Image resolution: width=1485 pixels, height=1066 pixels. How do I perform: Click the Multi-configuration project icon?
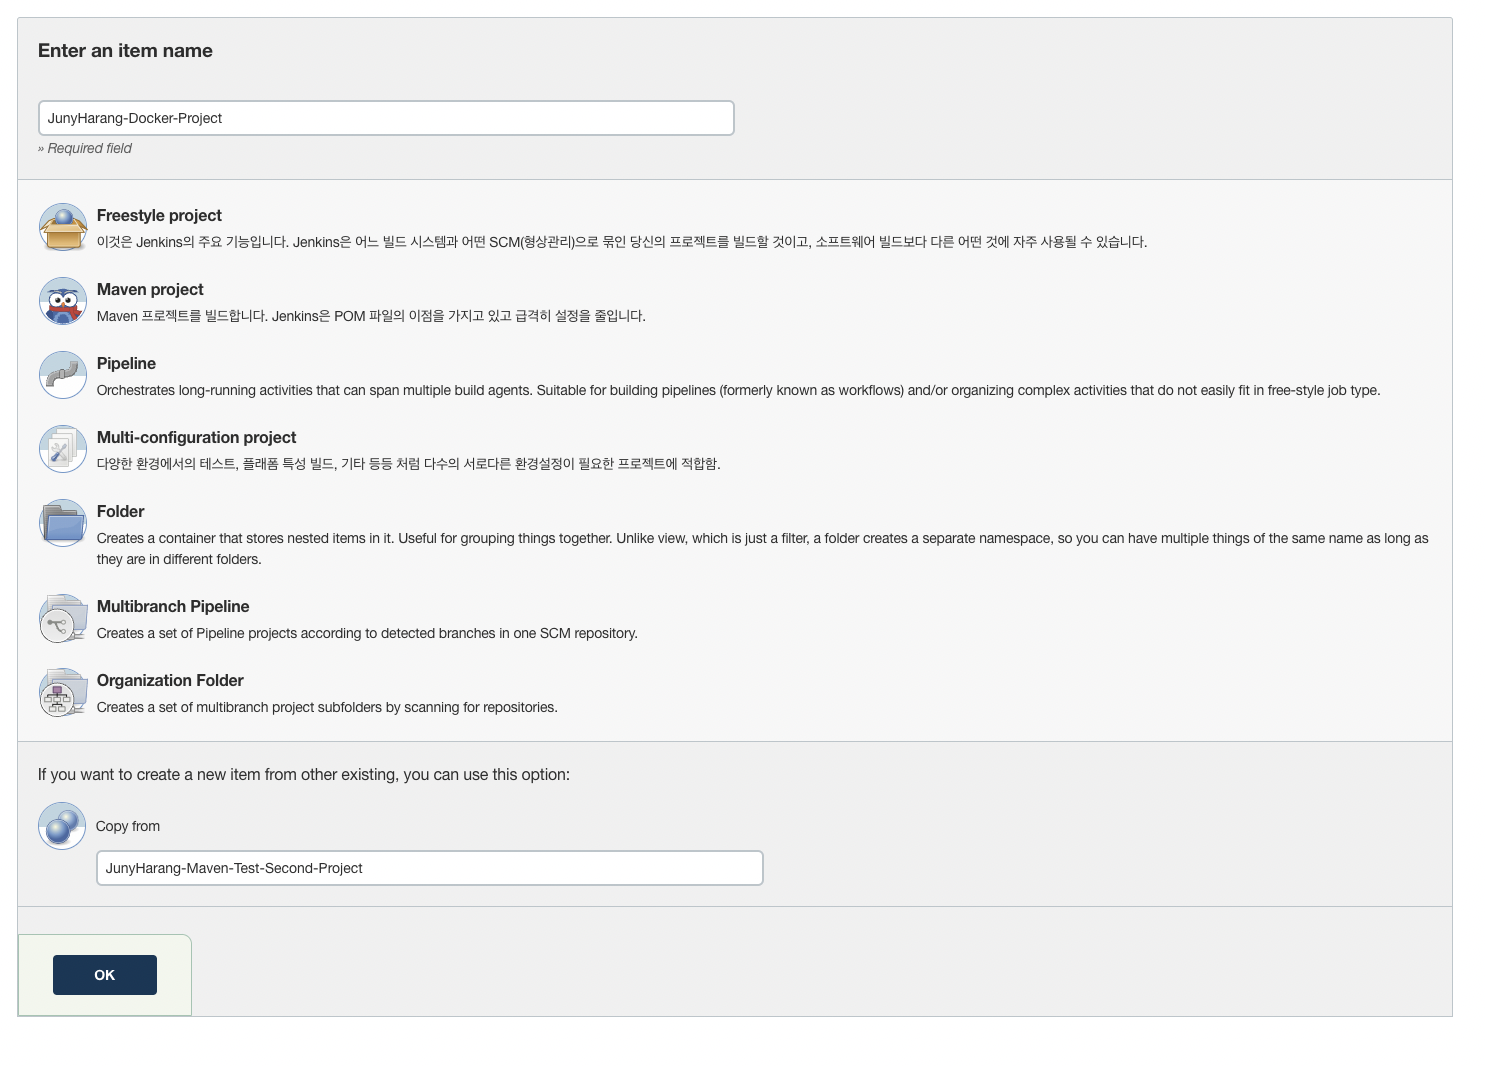pos(63,449)
